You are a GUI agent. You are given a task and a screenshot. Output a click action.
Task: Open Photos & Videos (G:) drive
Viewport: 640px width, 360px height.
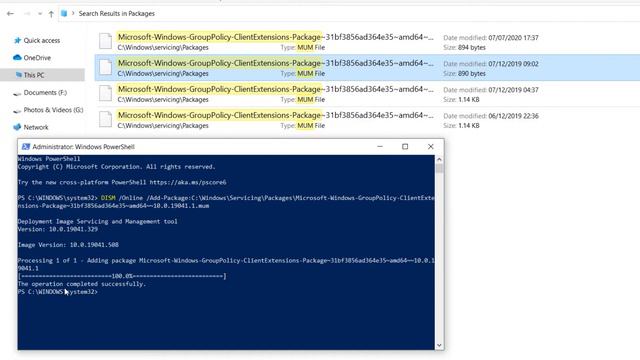click(x=53, y=110)
